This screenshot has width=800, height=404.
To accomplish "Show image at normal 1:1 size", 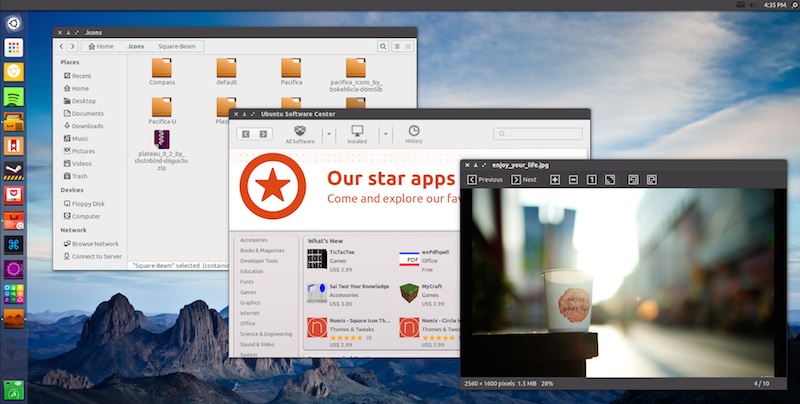I will [x=591, y=180].
